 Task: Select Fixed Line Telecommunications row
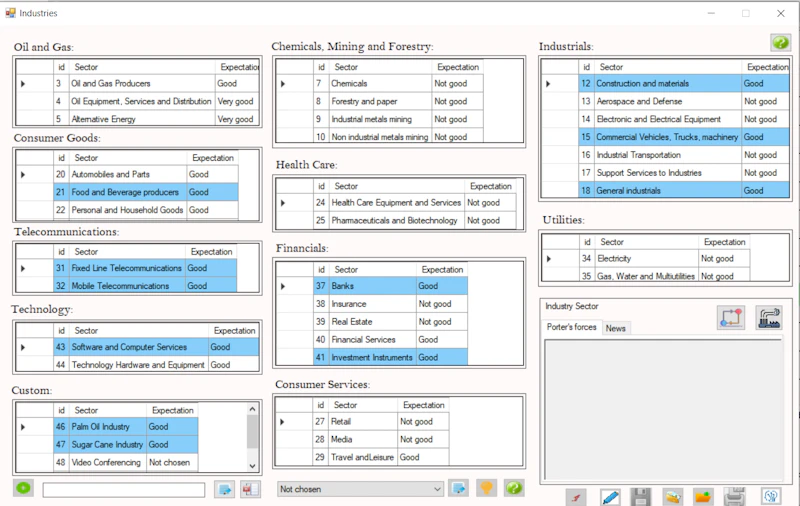click(x=127, y=268)
